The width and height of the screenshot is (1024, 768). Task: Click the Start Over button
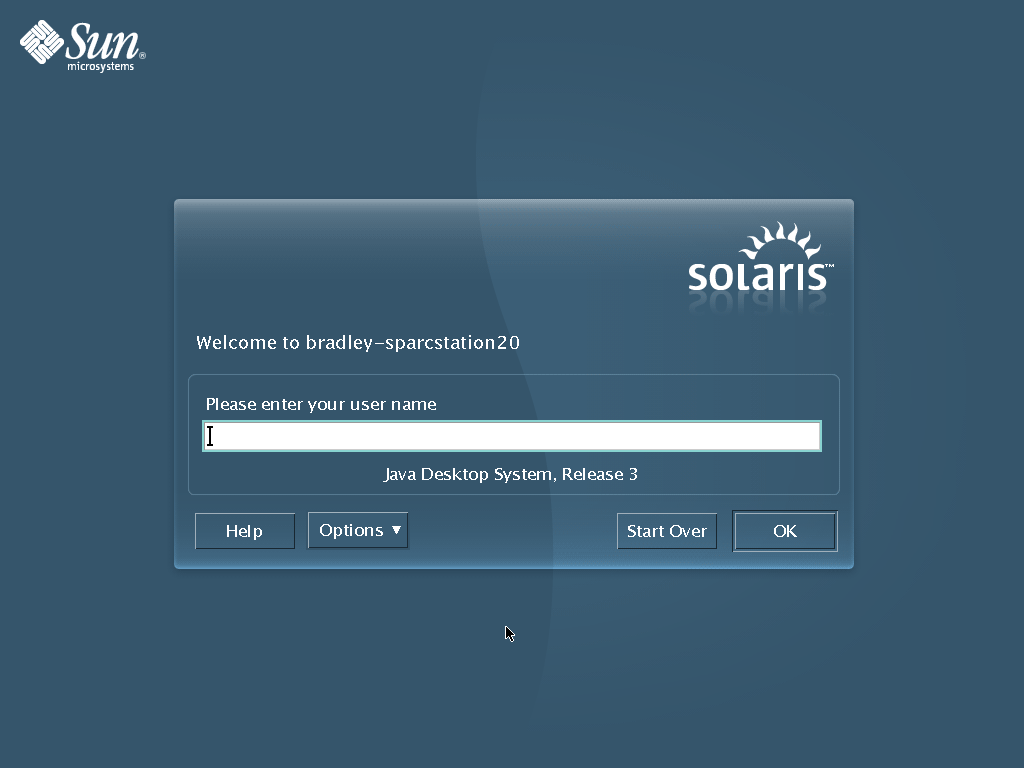(x=667, y=531)
